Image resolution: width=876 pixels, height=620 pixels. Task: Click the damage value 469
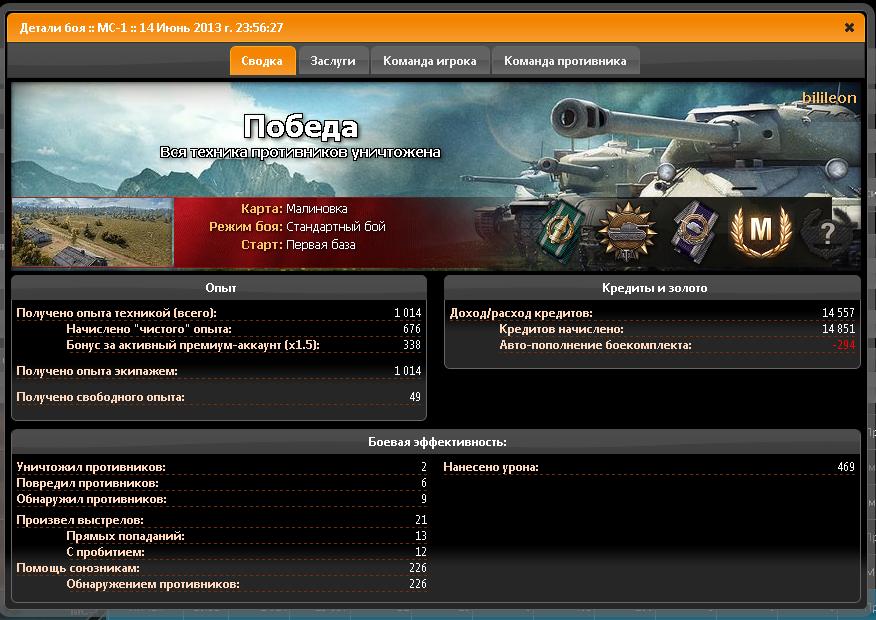846,467
